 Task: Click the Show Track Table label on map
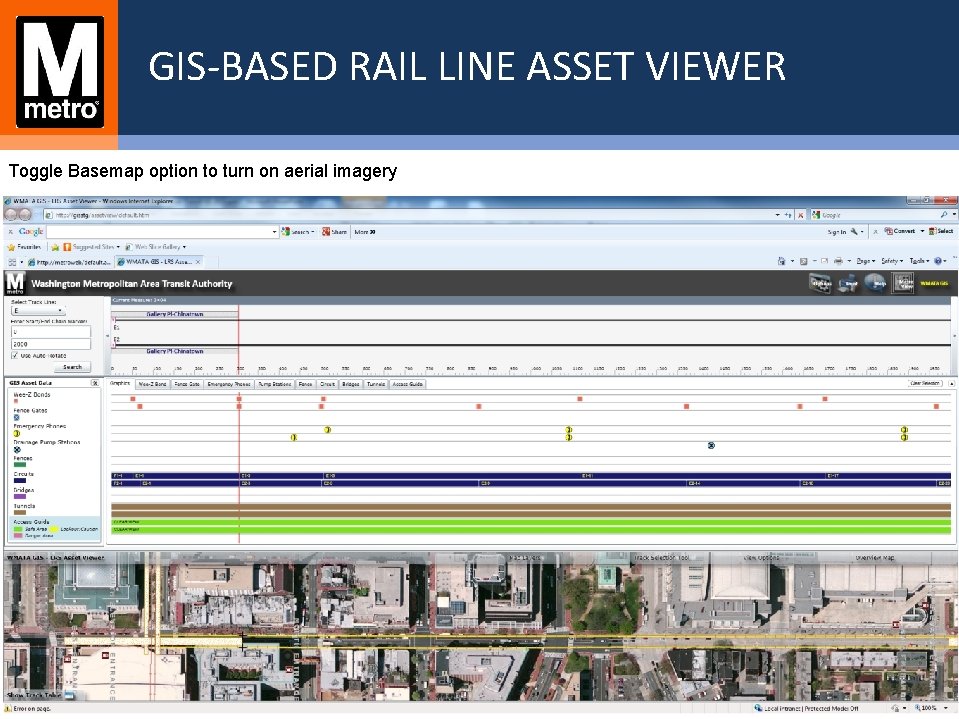[34, 695]
